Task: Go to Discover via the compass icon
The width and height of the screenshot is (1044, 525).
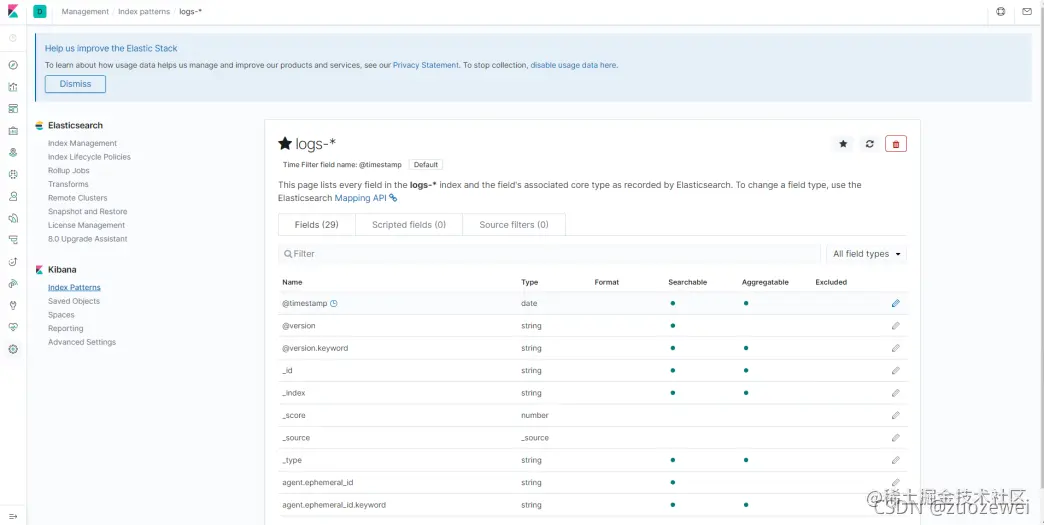Action: click(13, 65)
